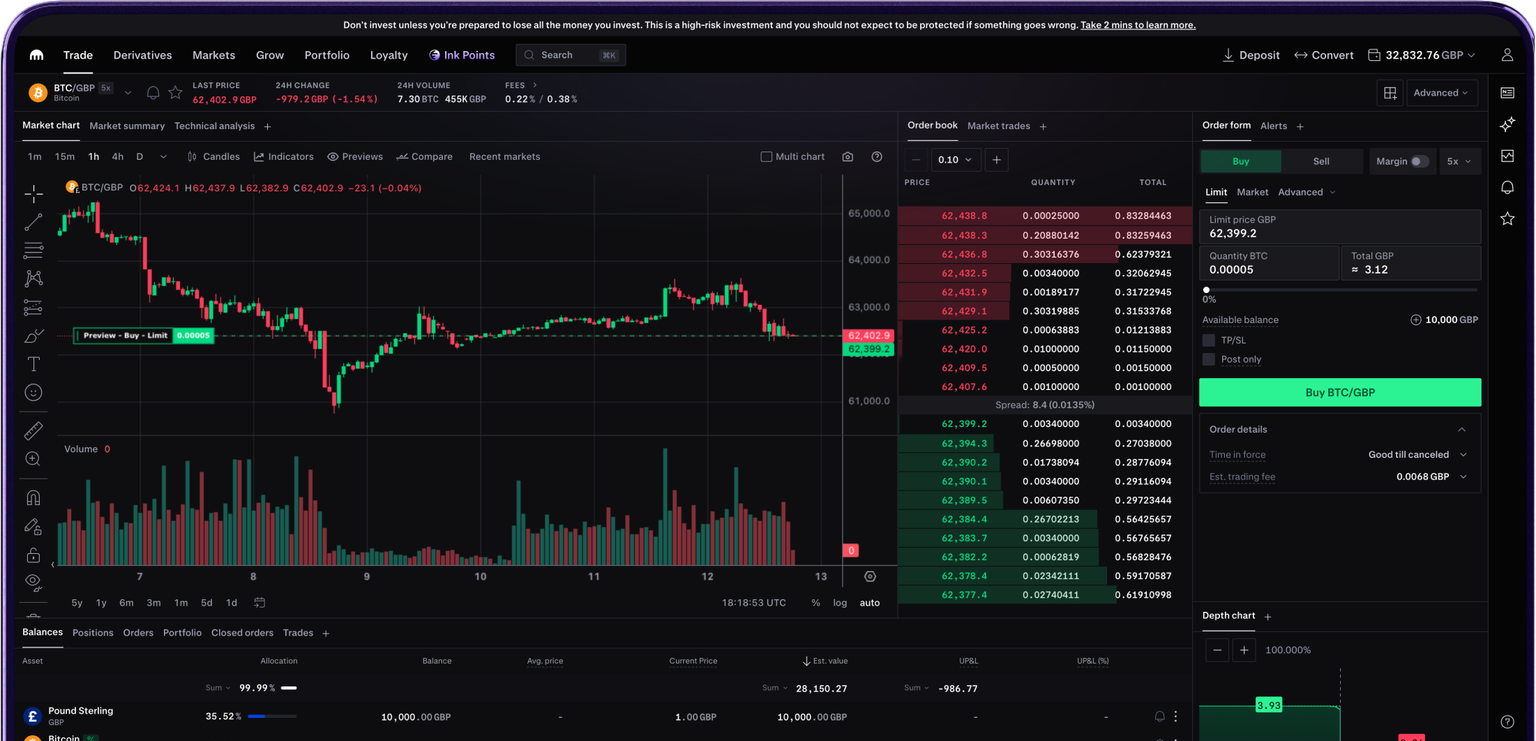Expand the Est. trading fee details
The image size is (1536, 741).
coord(1463,477)
